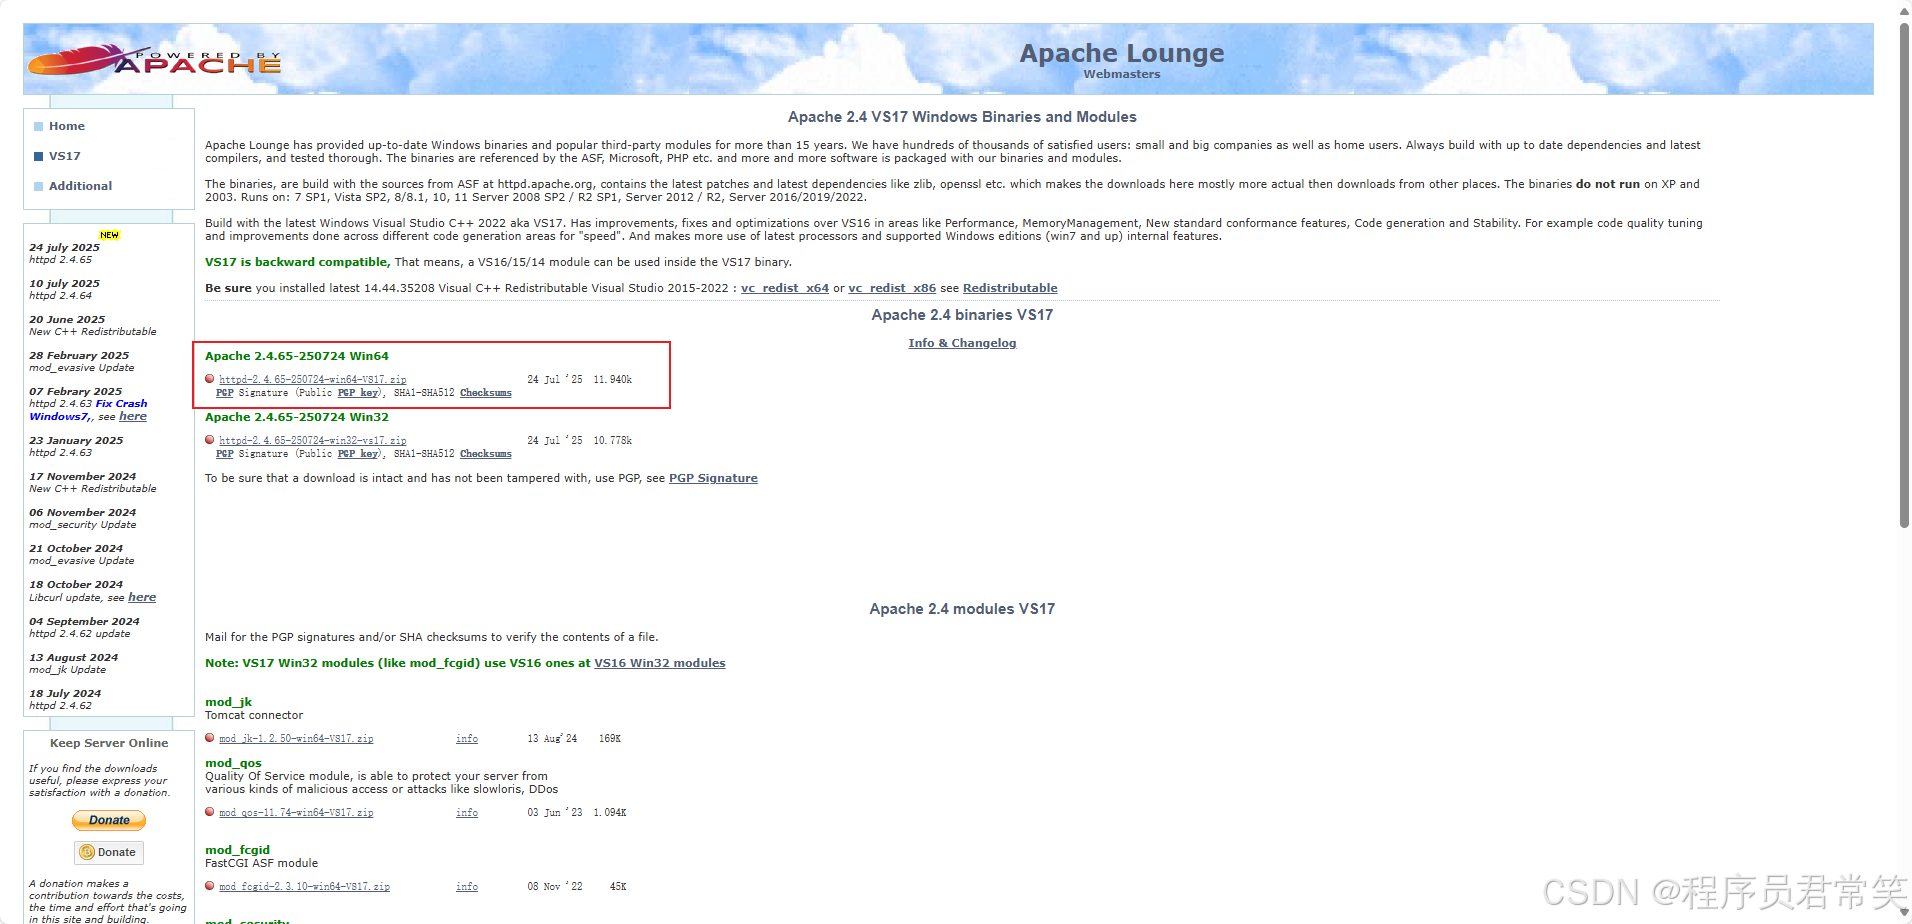Open info link for mod_qos
This screenshot has width=1912, height=924.
467,813
